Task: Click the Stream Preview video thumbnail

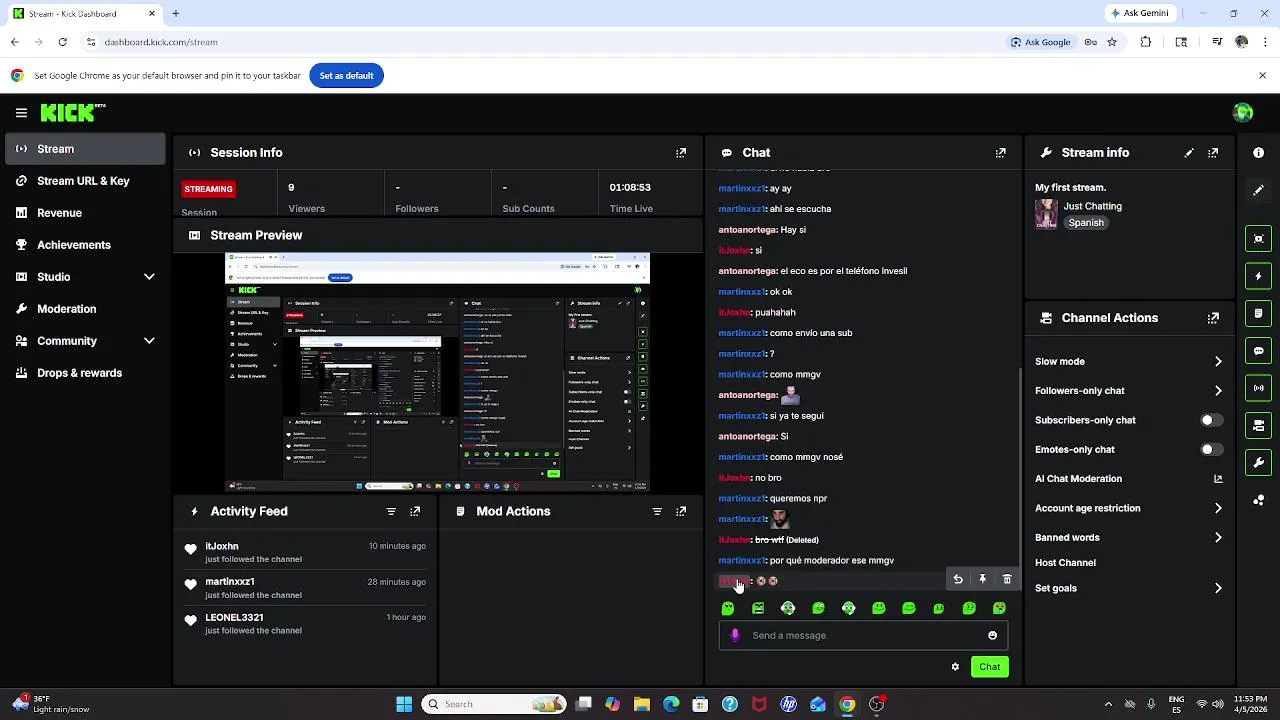Action: click(x=437, y=372)
